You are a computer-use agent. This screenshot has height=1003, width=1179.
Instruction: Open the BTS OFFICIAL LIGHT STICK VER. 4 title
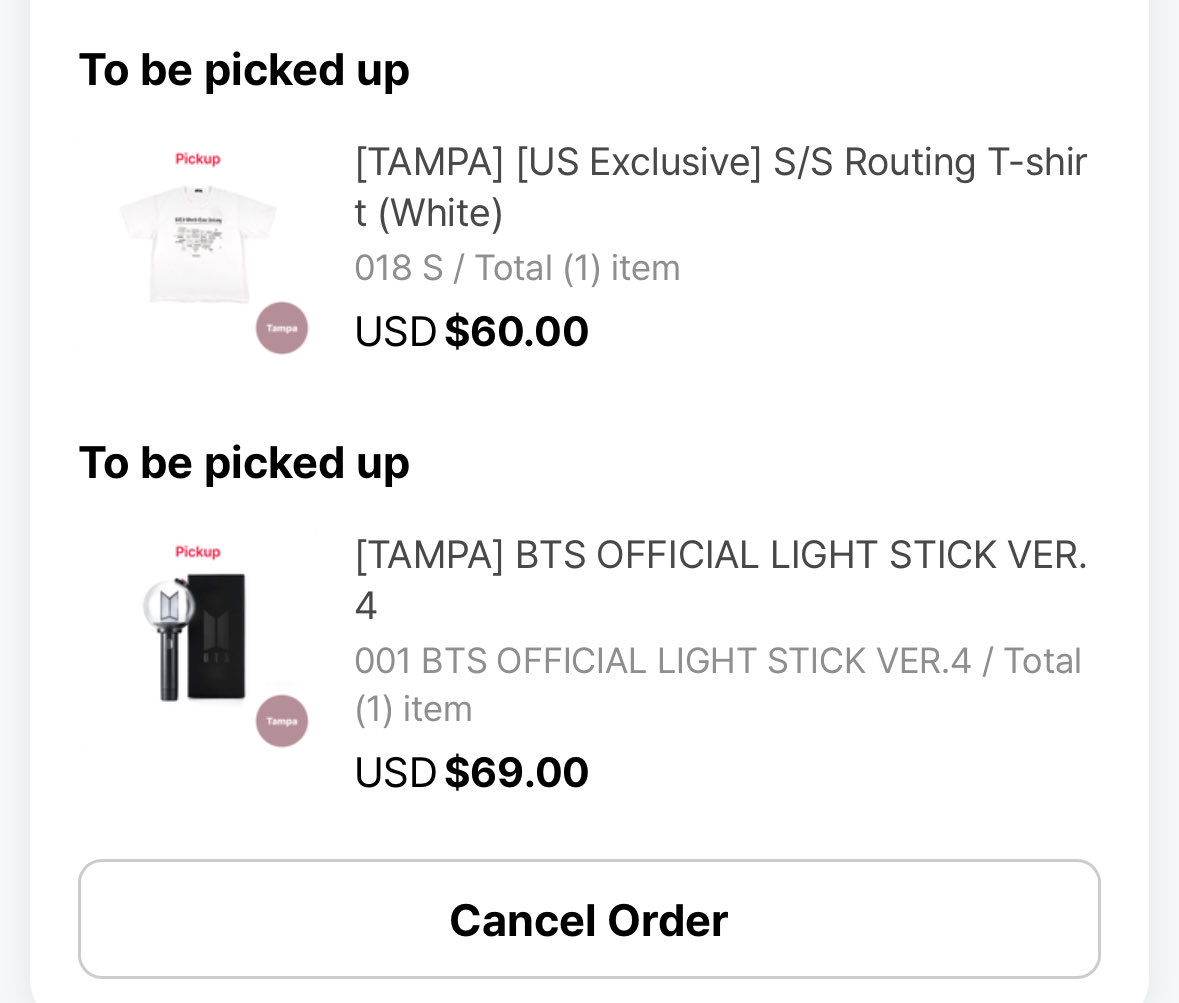coord(720,580)
